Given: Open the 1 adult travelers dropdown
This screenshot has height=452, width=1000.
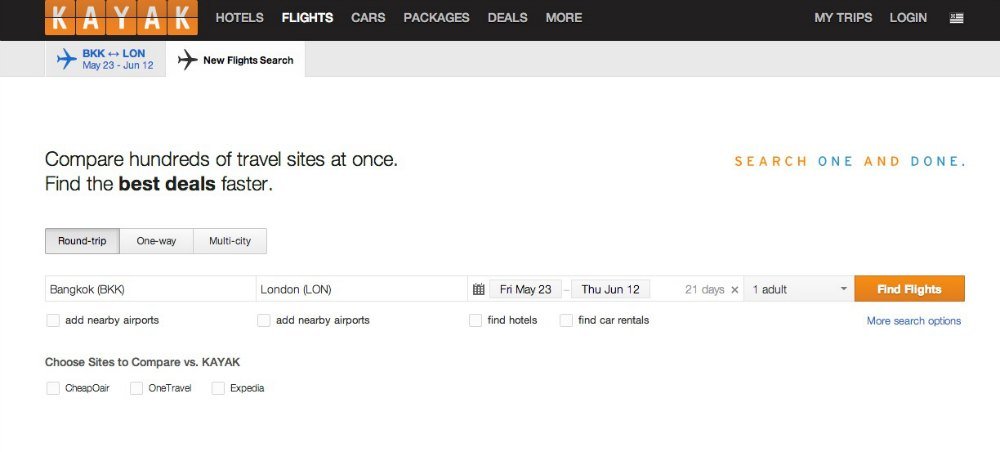Looking at the screenshot, I should tap(799, 289).
